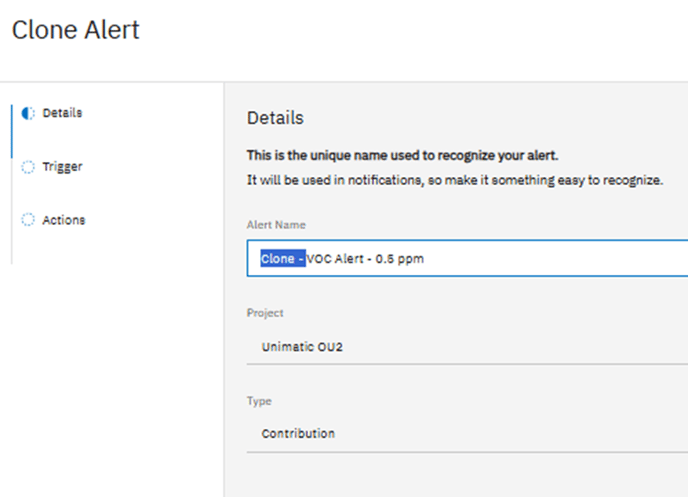The height and width of the screenshot is (497, 688).
Task: Select the Project field Unimatic OU2
Action: coord(299,346)
